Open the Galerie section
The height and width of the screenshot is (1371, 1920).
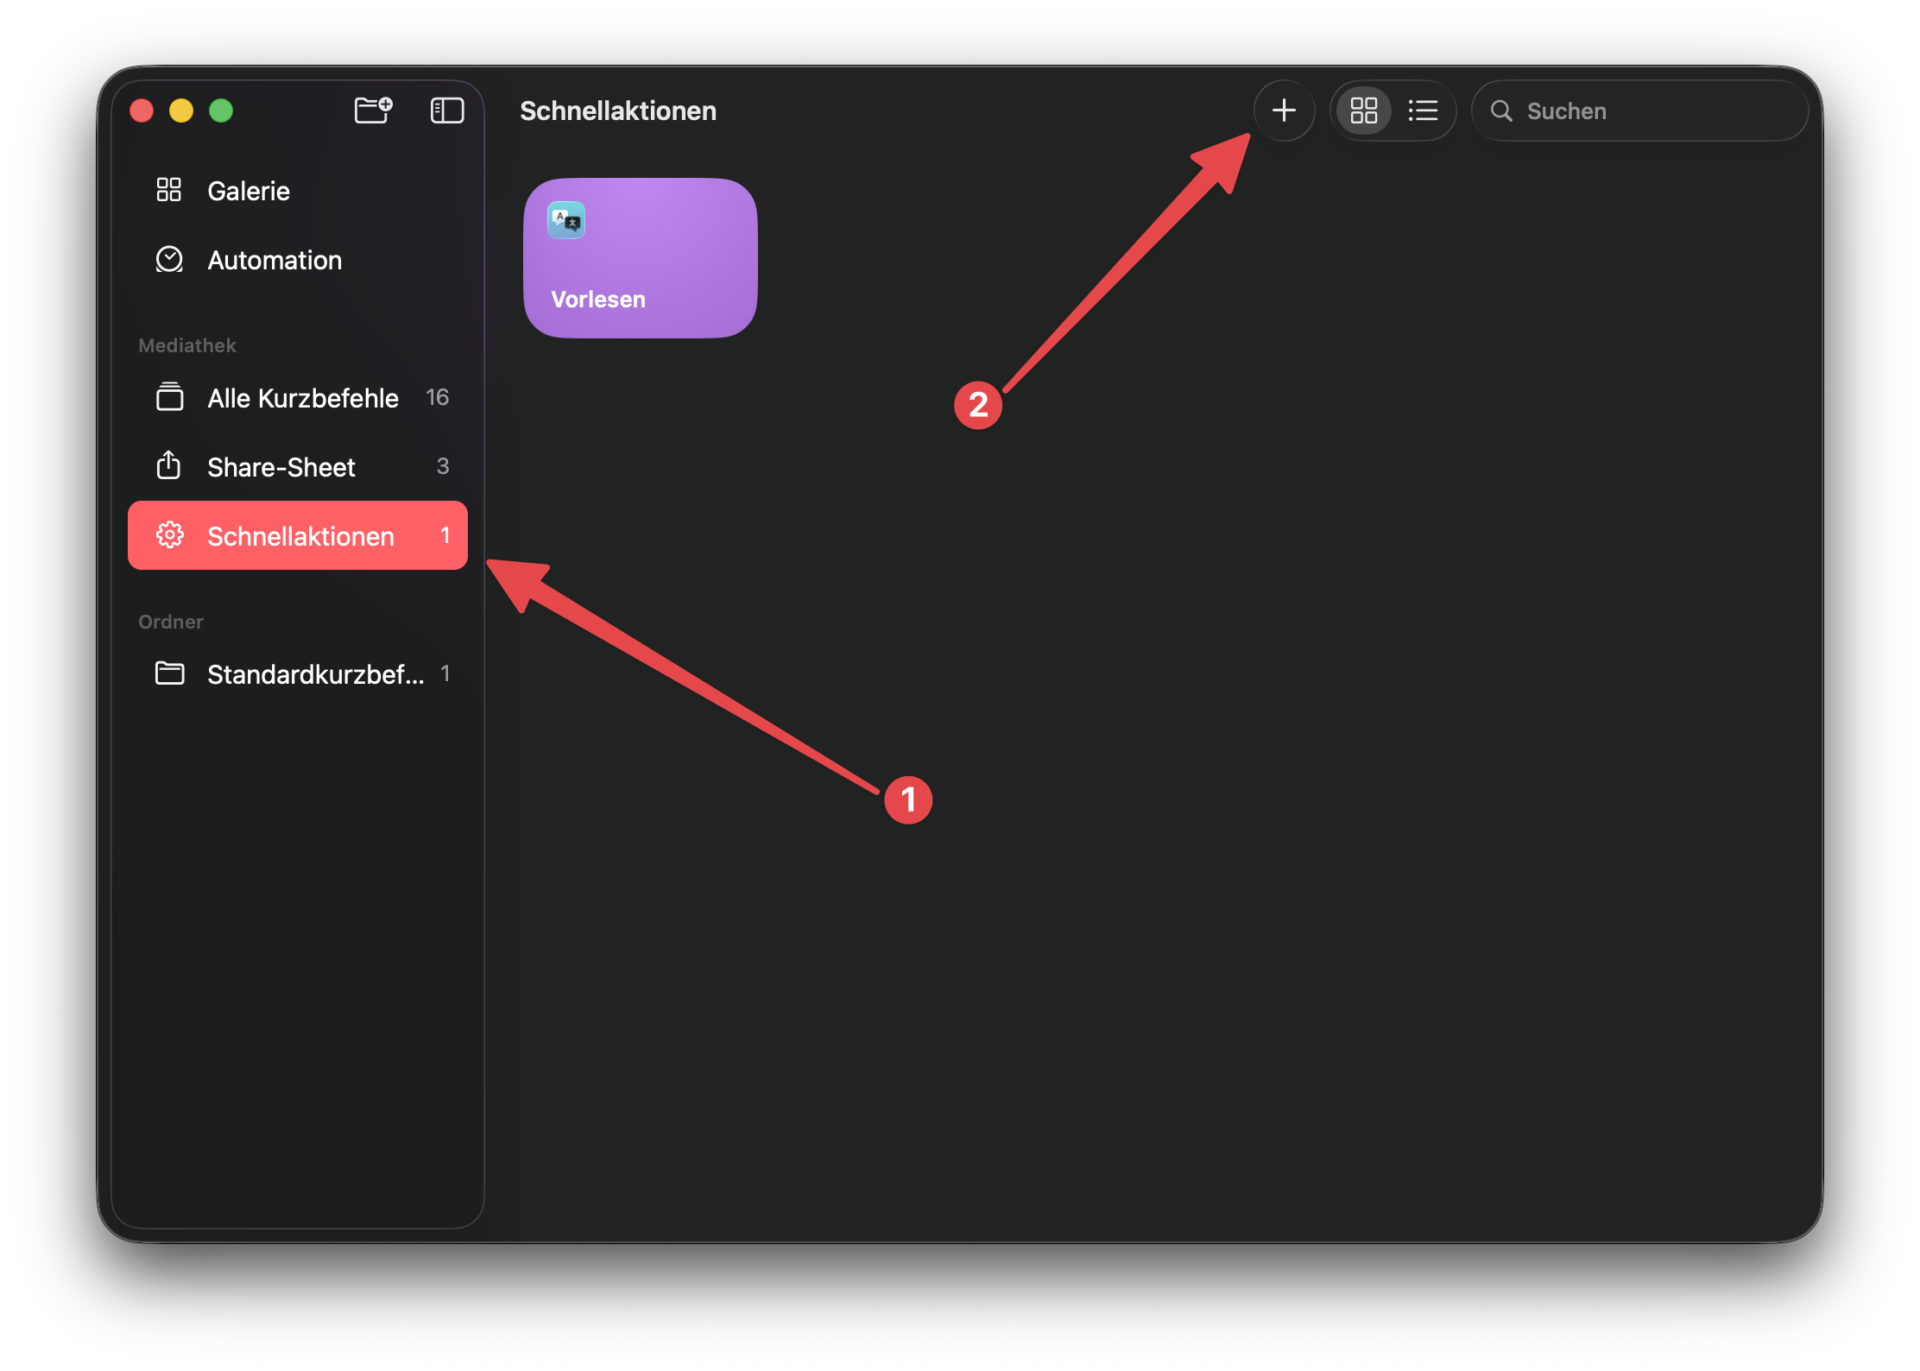click(x=248, y=190)
